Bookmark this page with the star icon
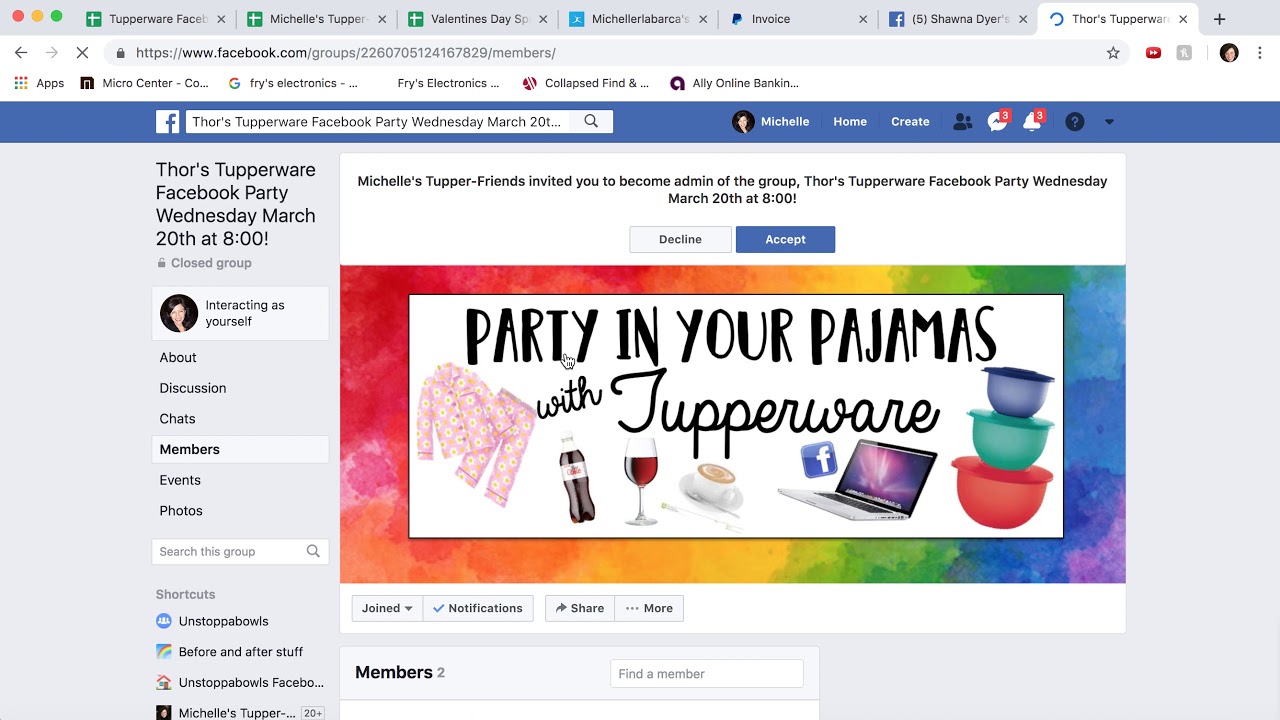 tap(1113, 53)
